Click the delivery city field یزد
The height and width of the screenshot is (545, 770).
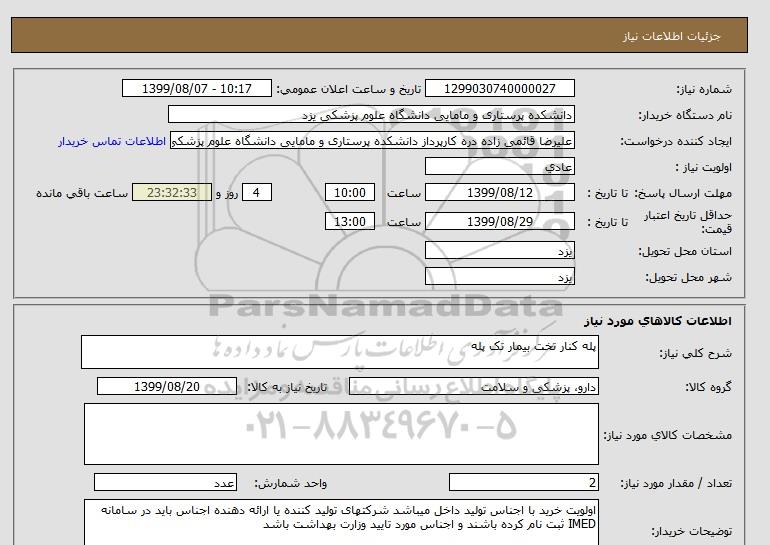click(499, 276)
